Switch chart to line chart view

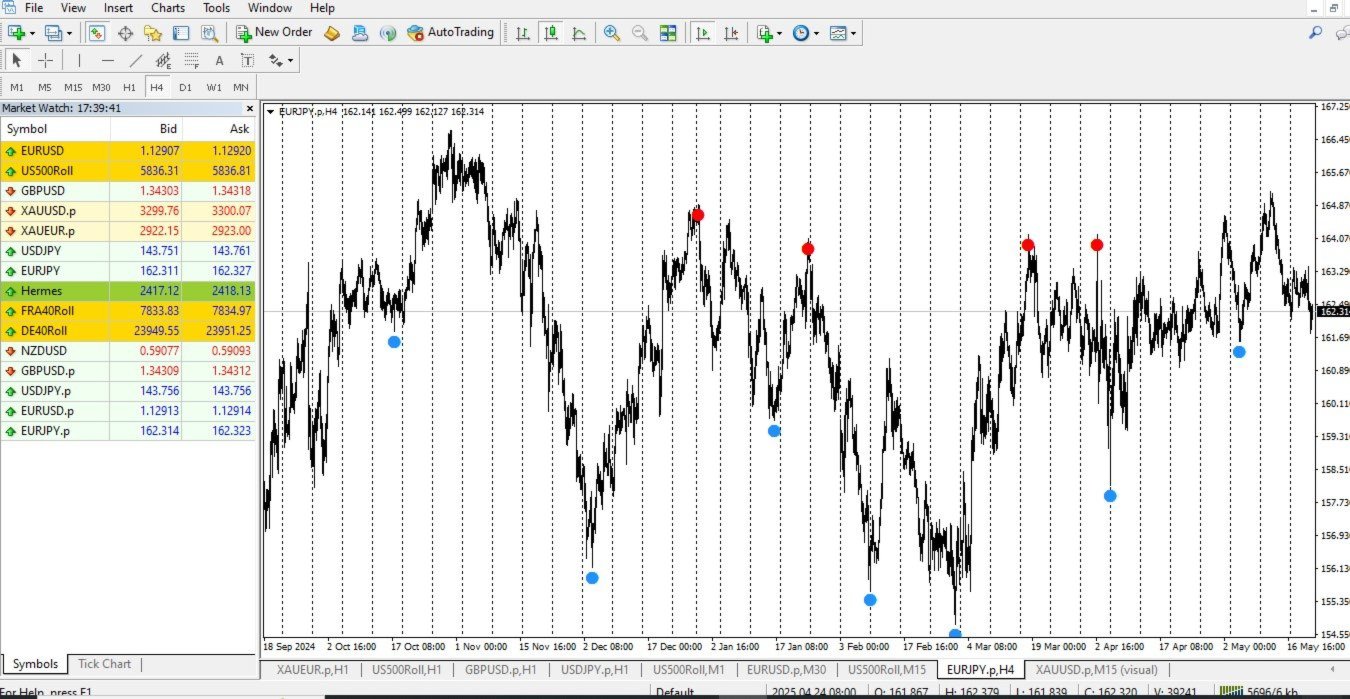[x=579, y=33]
